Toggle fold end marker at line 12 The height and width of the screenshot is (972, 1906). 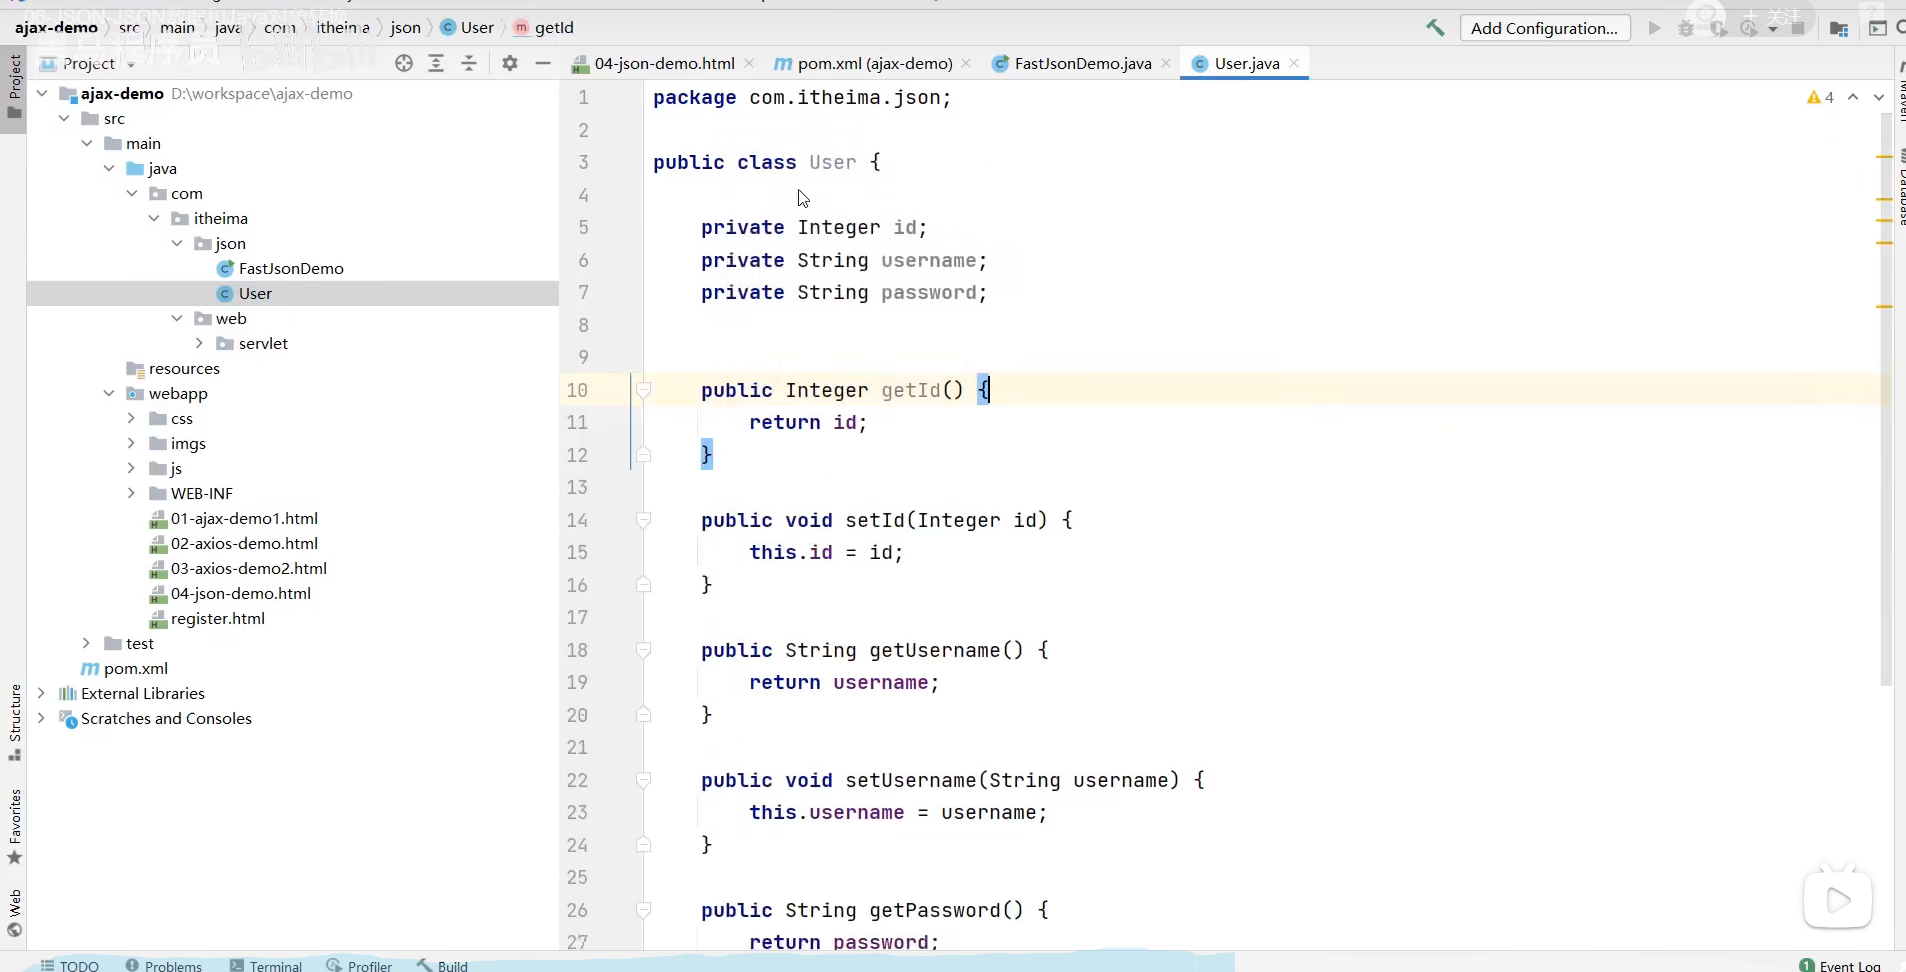tap(644, 455)
